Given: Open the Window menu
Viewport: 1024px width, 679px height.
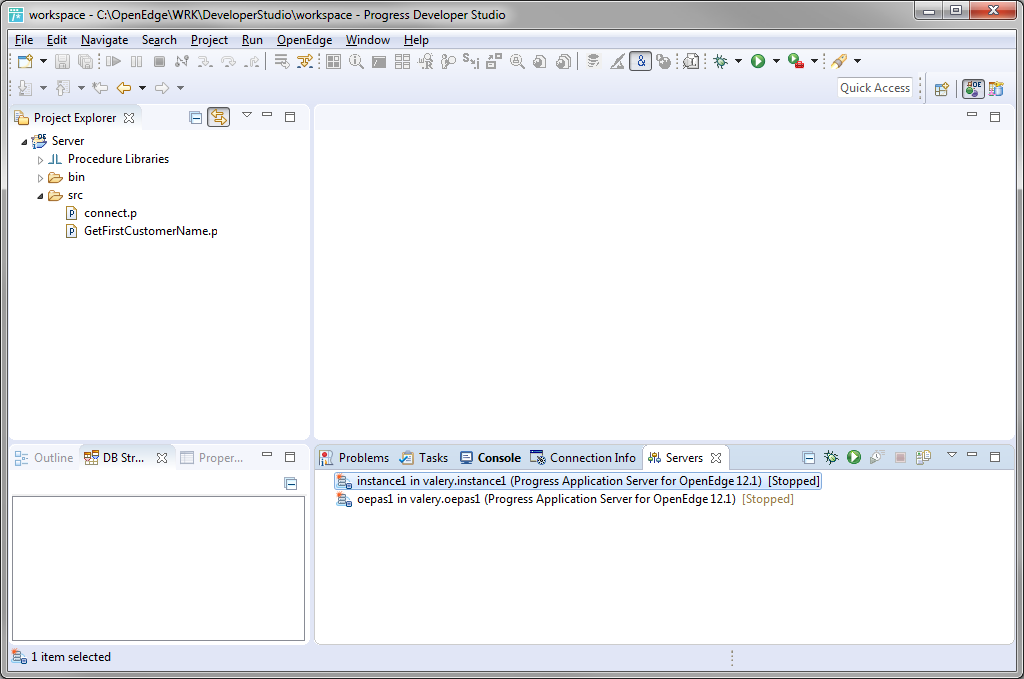Looking at the screenshot, I should point(368,40).
